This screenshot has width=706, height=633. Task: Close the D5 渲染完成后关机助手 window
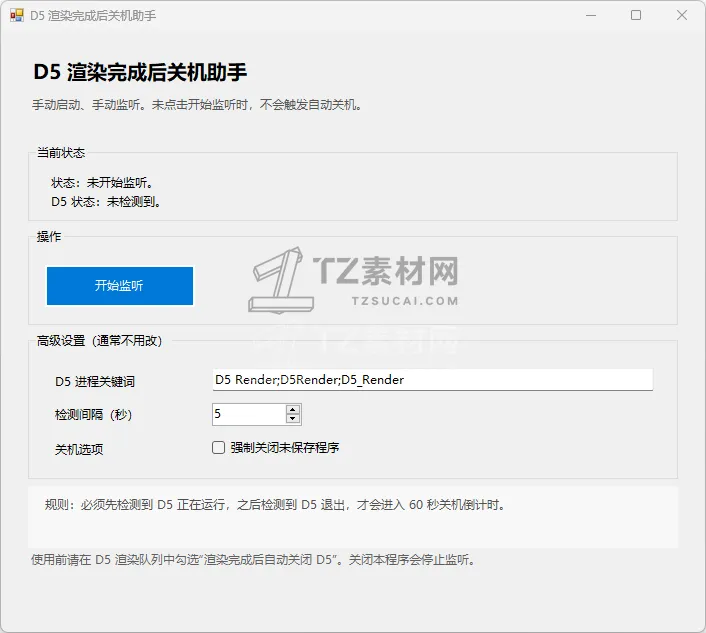682,15
